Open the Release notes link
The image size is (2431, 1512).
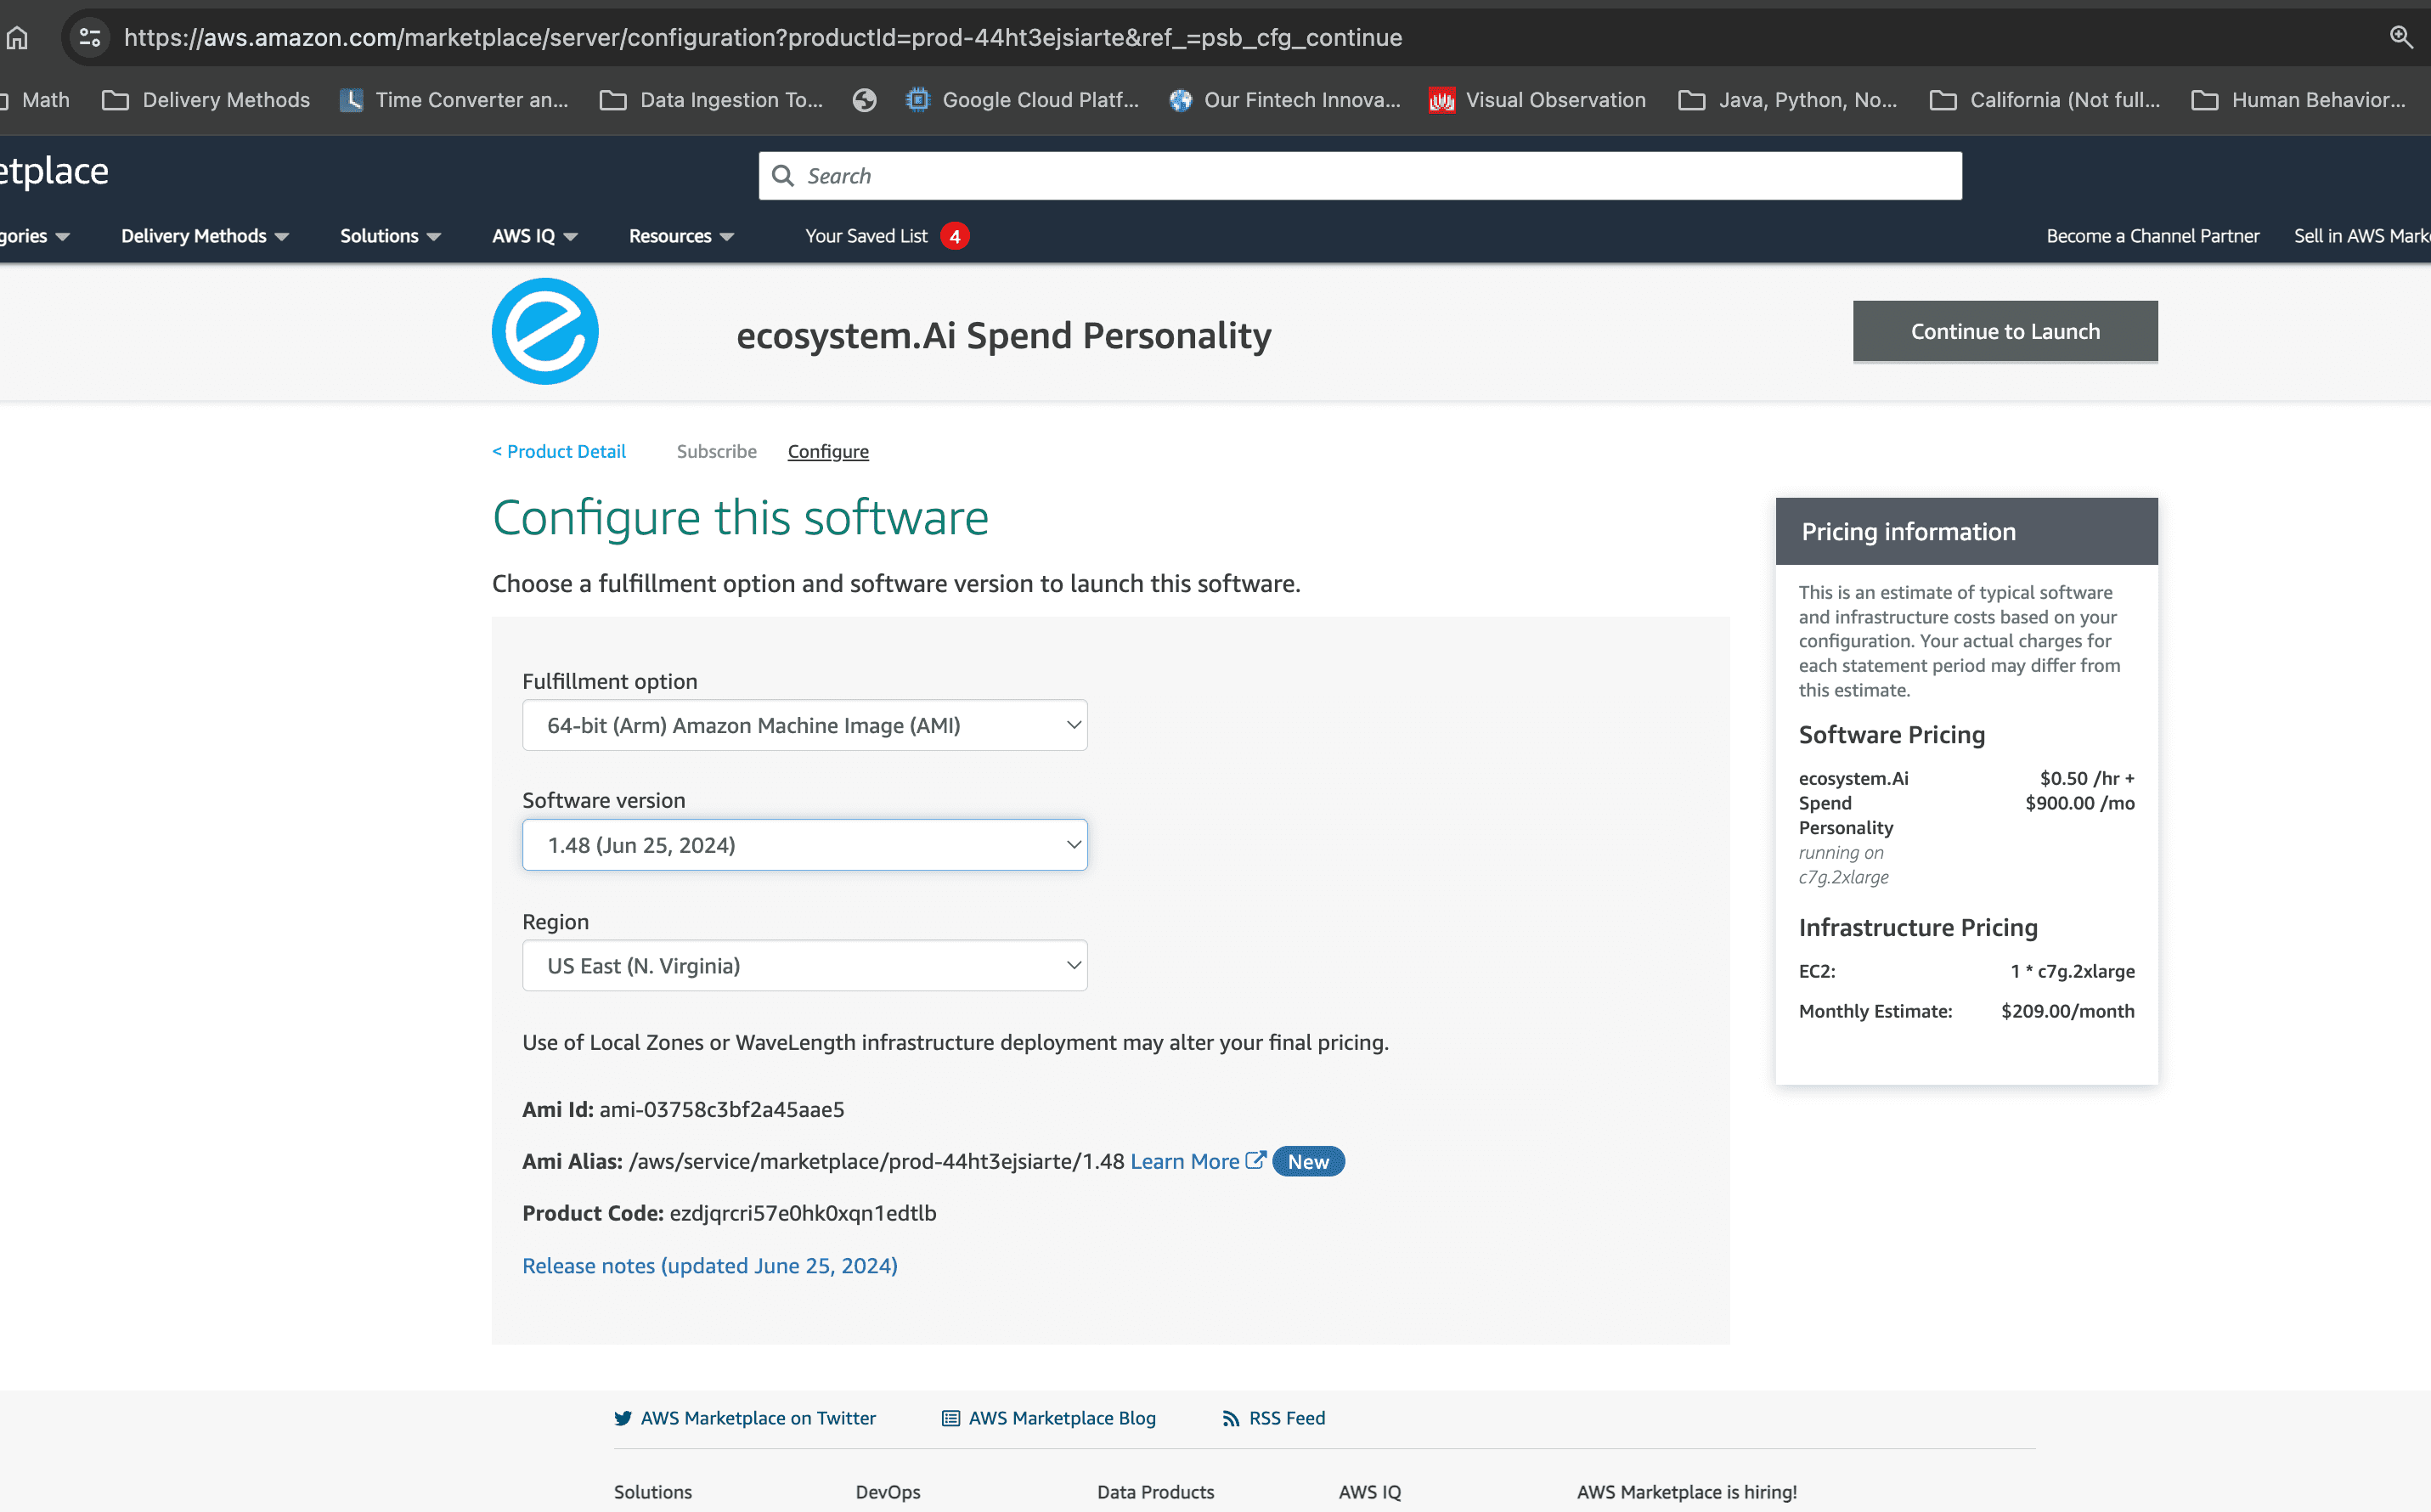coord(709,1266)
